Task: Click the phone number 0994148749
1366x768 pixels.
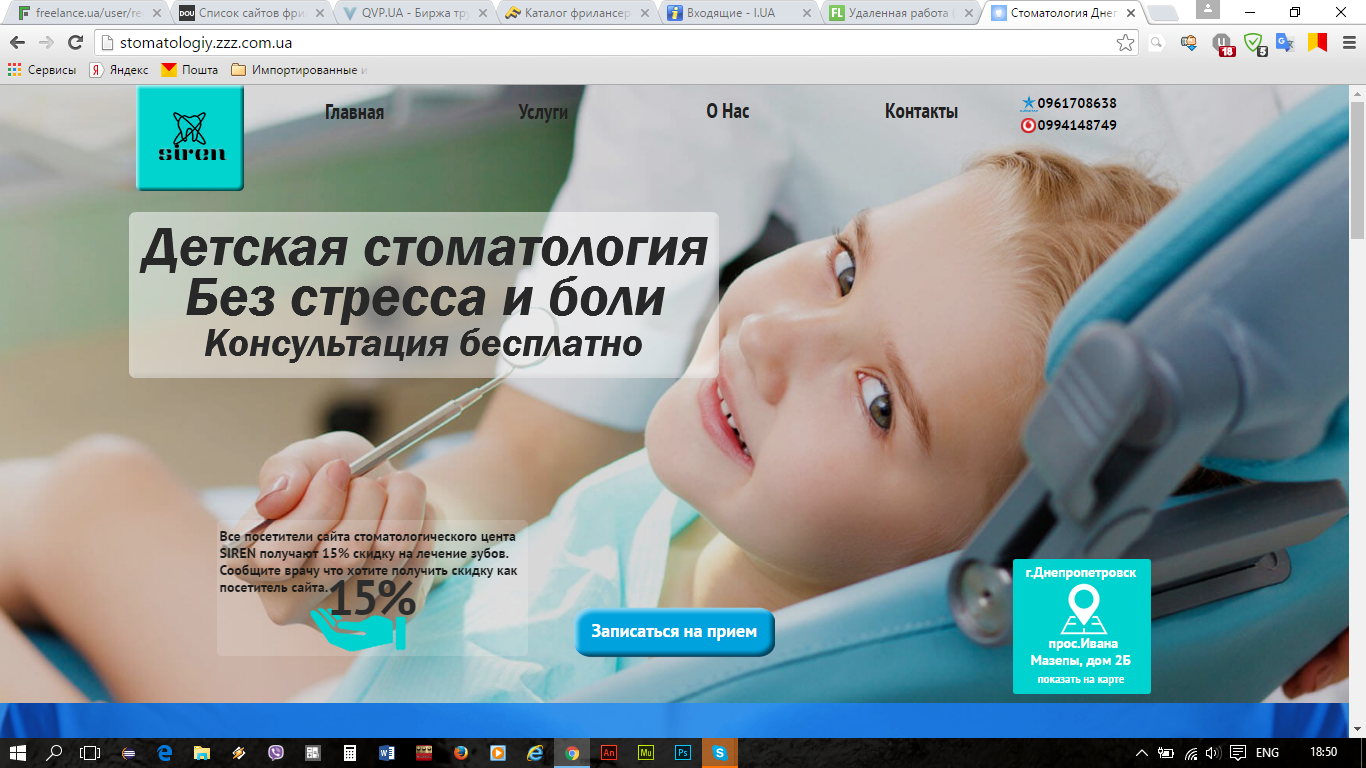Action: click(x=1077, y=125)
